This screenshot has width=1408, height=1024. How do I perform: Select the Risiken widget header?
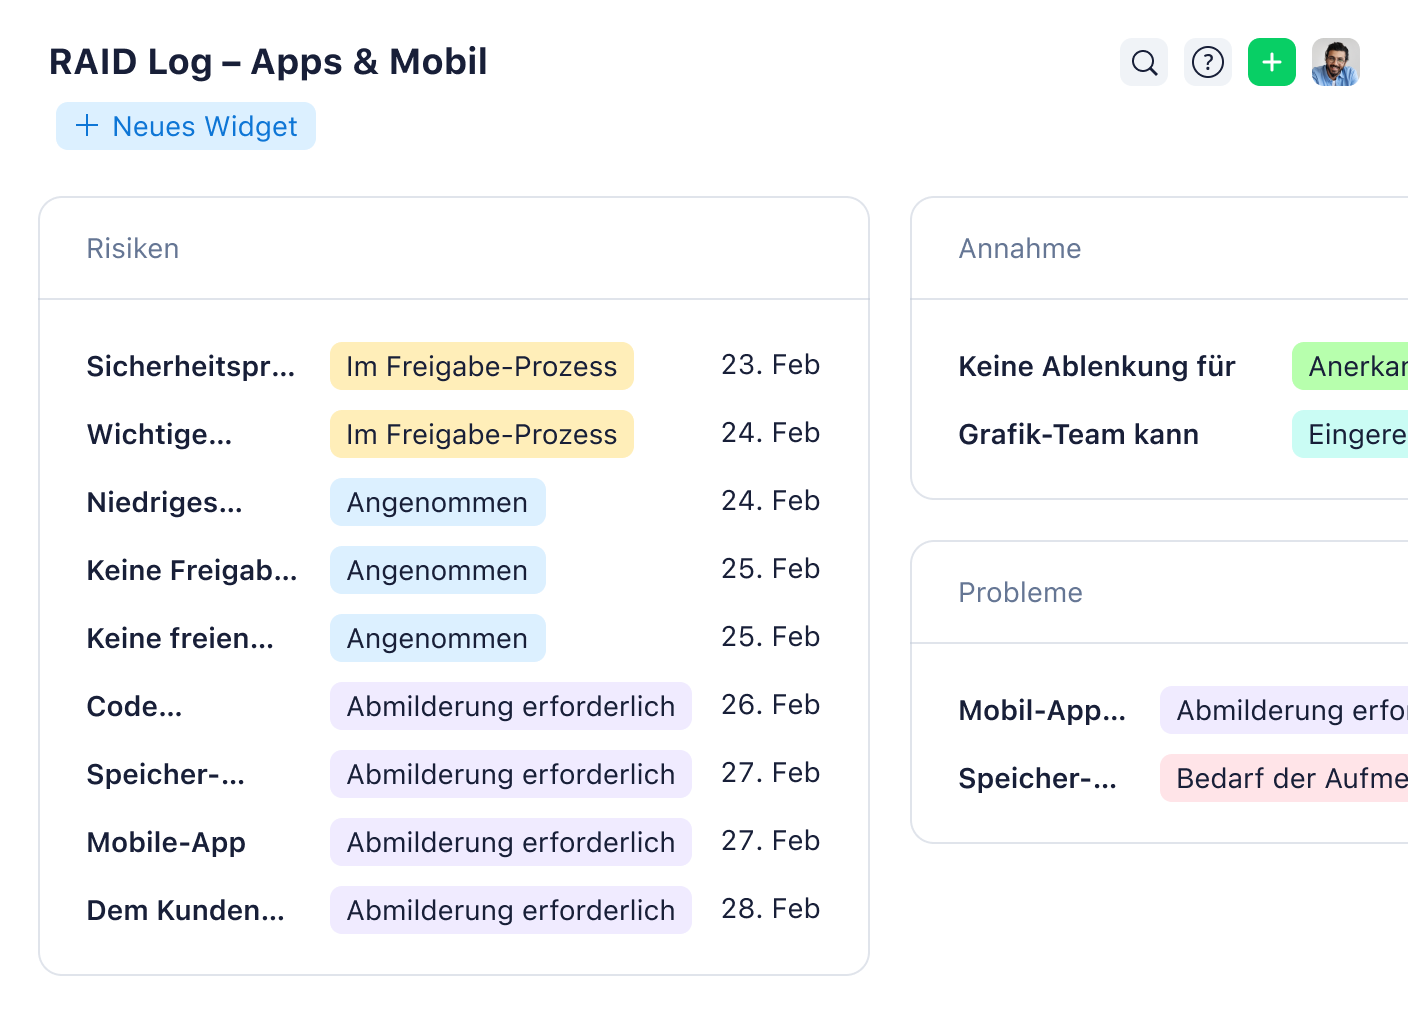(133, 248)
